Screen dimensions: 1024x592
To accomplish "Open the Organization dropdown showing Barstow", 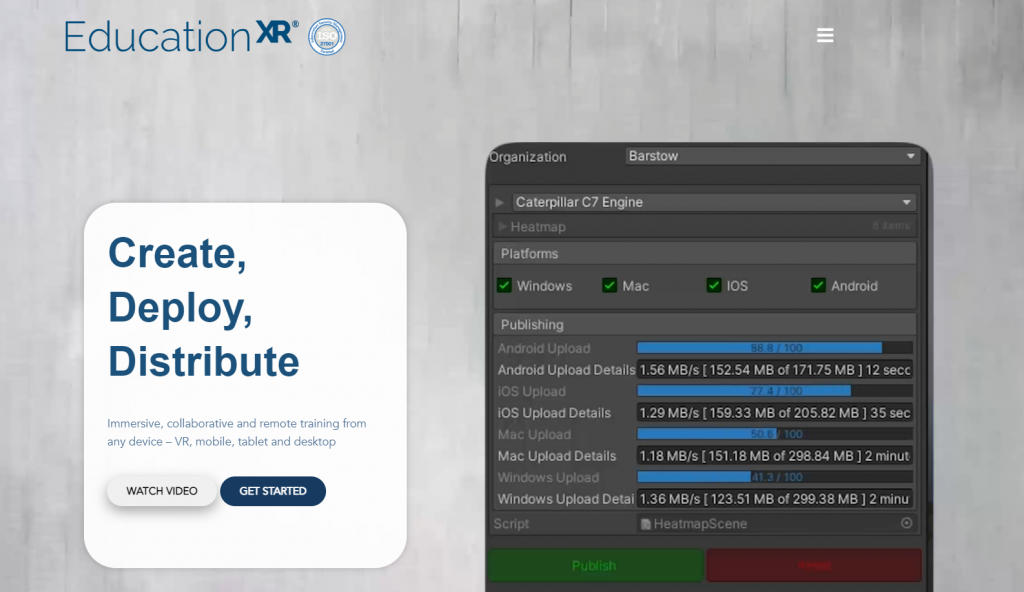I will coord(773,156).
